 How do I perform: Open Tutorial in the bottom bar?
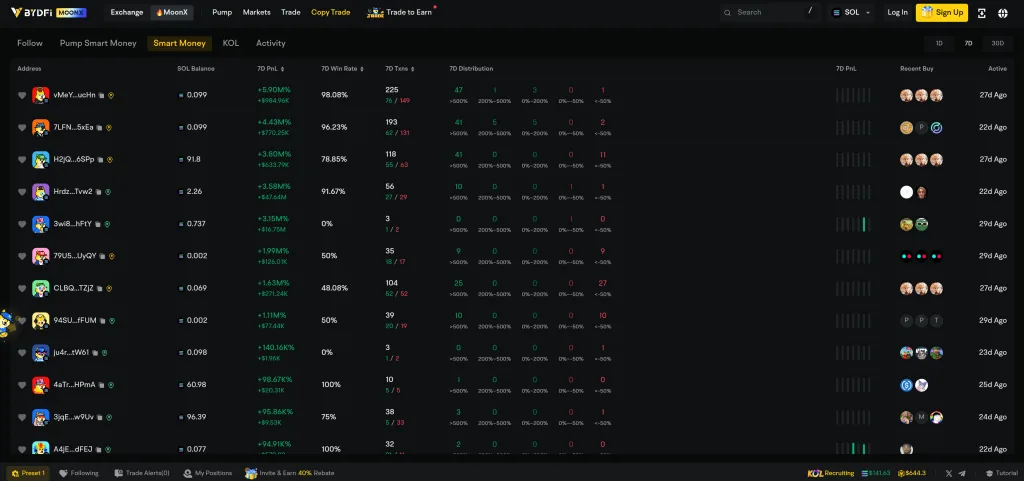tap(1001, 473)
